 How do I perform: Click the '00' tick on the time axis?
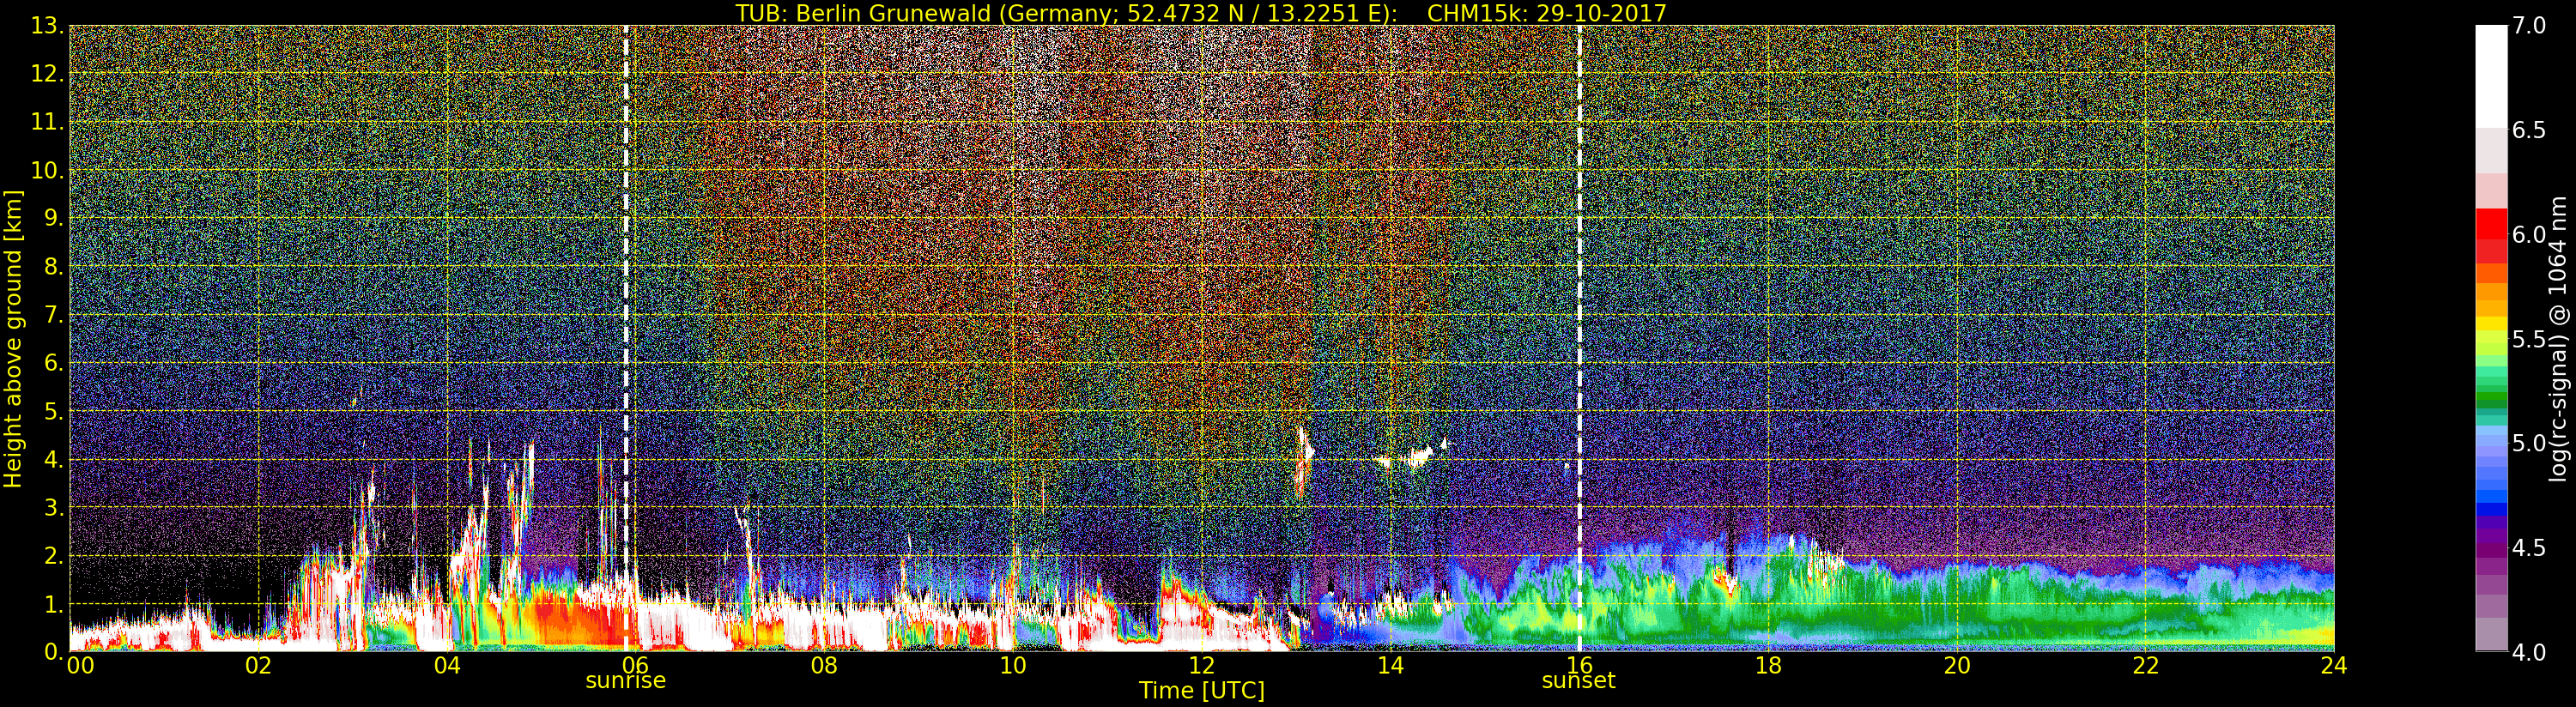(x=80, y=665)
